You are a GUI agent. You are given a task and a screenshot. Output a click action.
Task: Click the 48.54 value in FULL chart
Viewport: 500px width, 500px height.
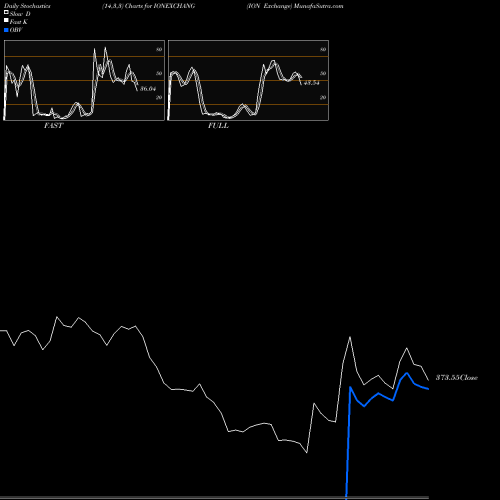pyautogui.click(x=312, y=83)
